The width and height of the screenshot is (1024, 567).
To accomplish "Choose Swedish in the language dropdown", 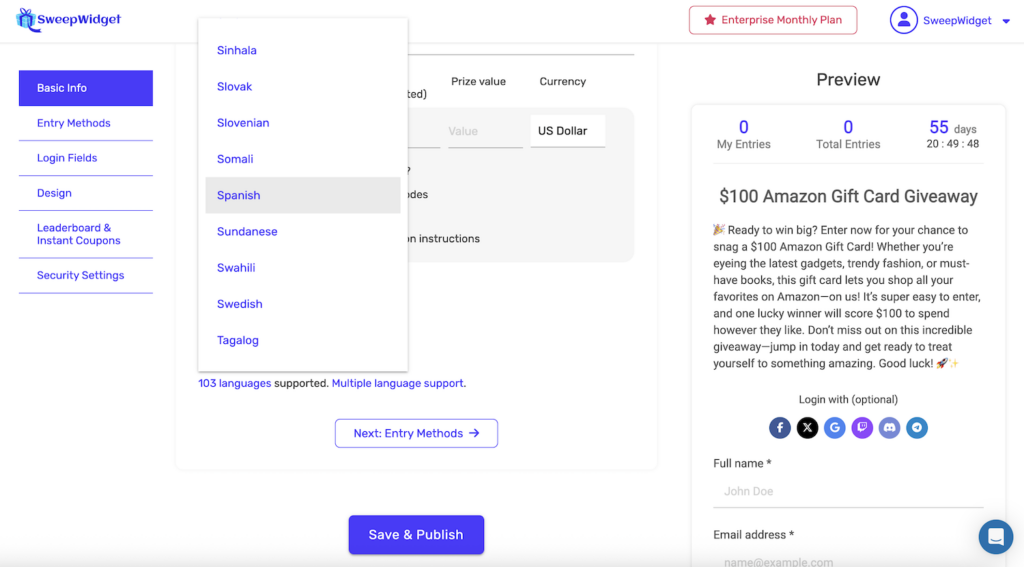I will (240, 304).
